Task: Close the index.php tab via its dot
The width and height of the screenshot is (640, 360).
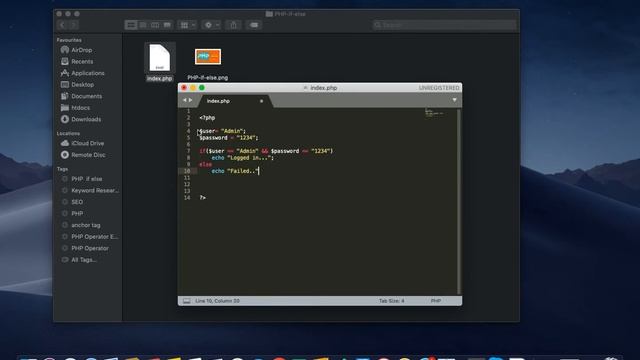Action: pyautogui.click(x=261, y=101)
